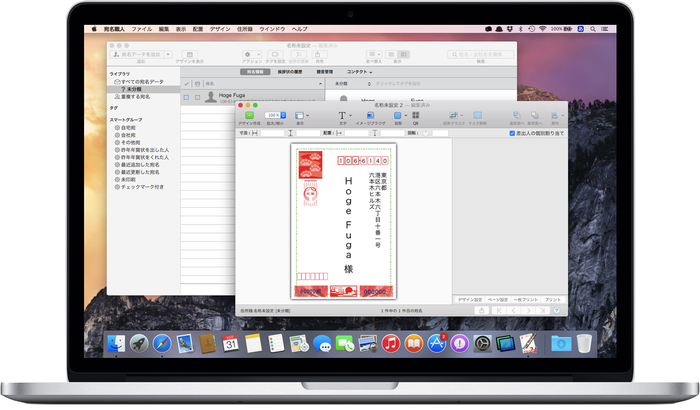Select the postcard design preview
Image resolution: width=700 pixels, height=410 pixels.
coord(344,221)
